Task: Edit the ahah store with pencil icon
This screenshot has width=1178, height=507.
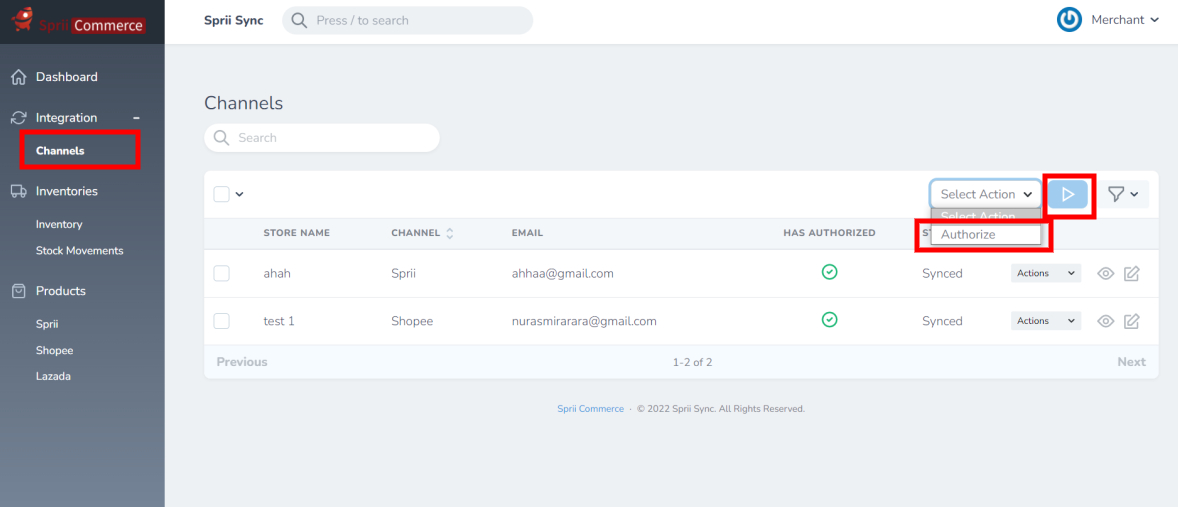Action: pos(1131,273)
